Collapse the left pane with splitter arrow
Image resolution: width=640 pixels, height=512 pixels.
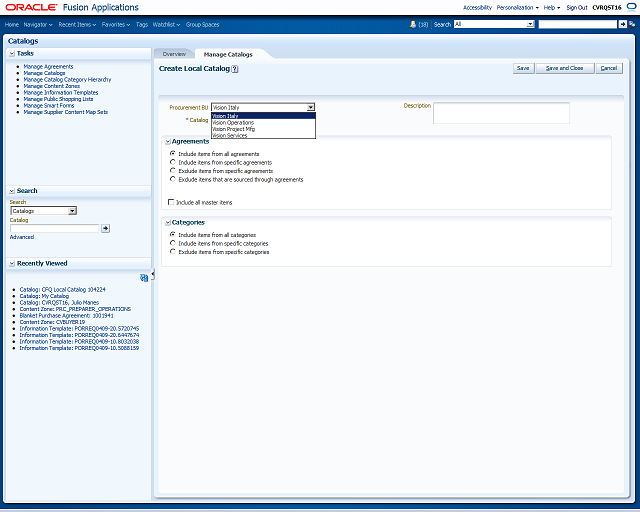[x=153, y=275]
